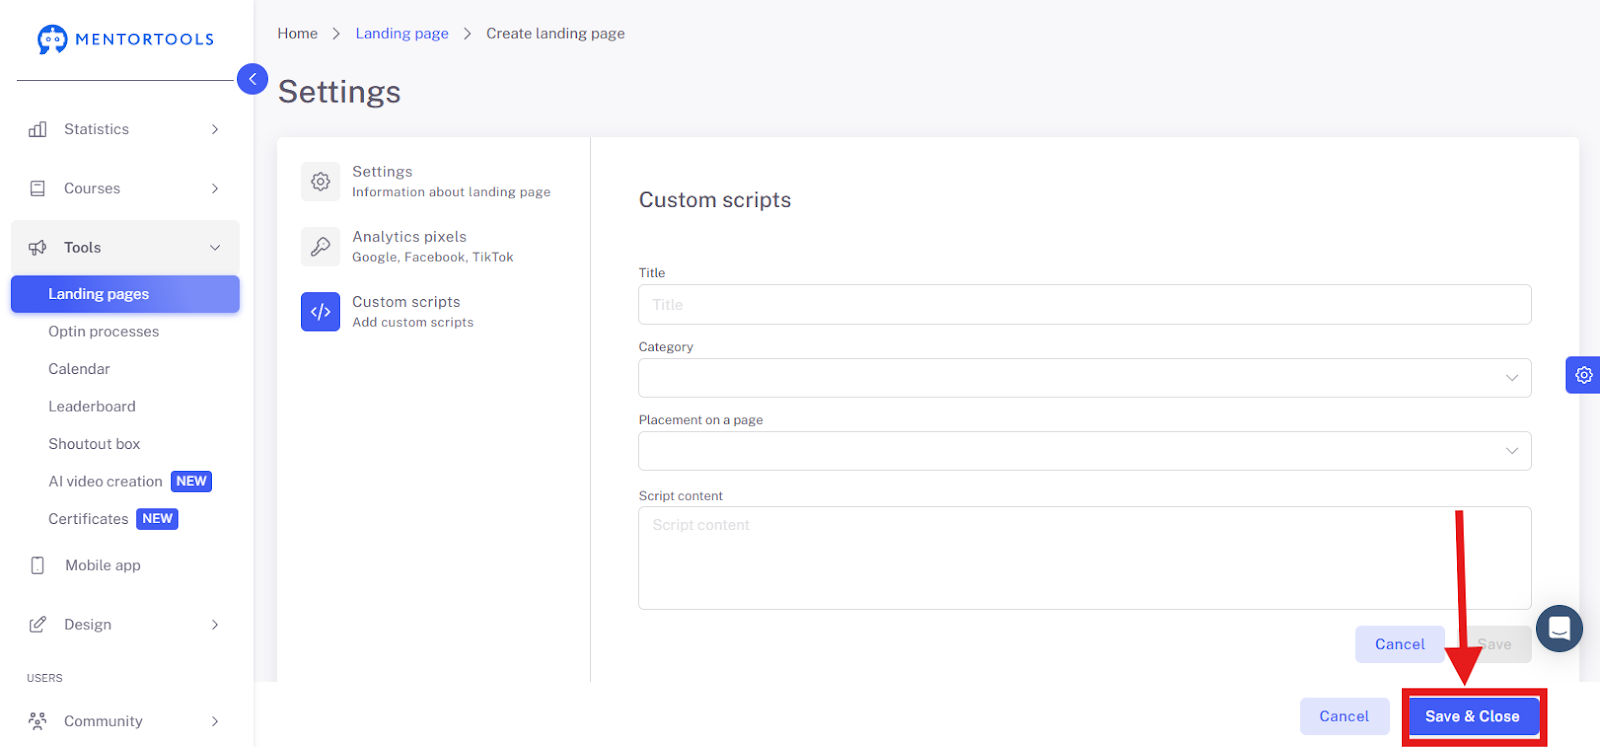Open AI video creation in the sidebar

[x=105, y=481]
